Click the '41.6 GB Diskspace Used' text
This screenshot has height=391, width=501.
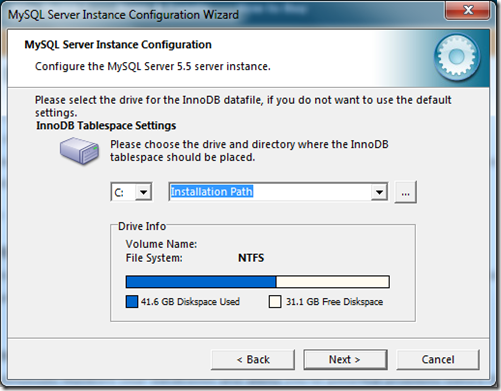pyautogui.click(x=190, y=302)
